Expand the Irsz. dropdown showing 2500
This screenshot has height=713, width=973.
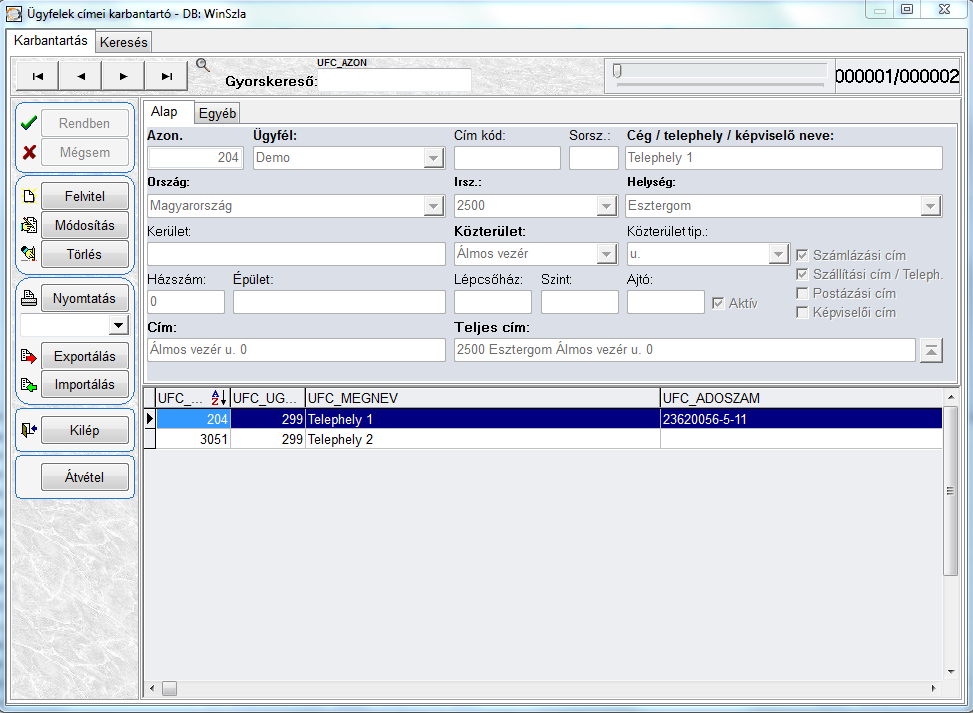tap(606, 206)
